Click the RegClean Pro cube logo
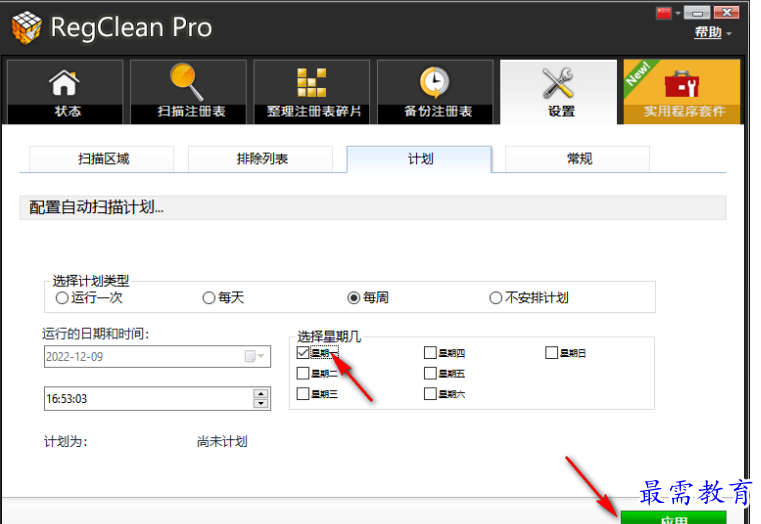 tap(27, 28)
